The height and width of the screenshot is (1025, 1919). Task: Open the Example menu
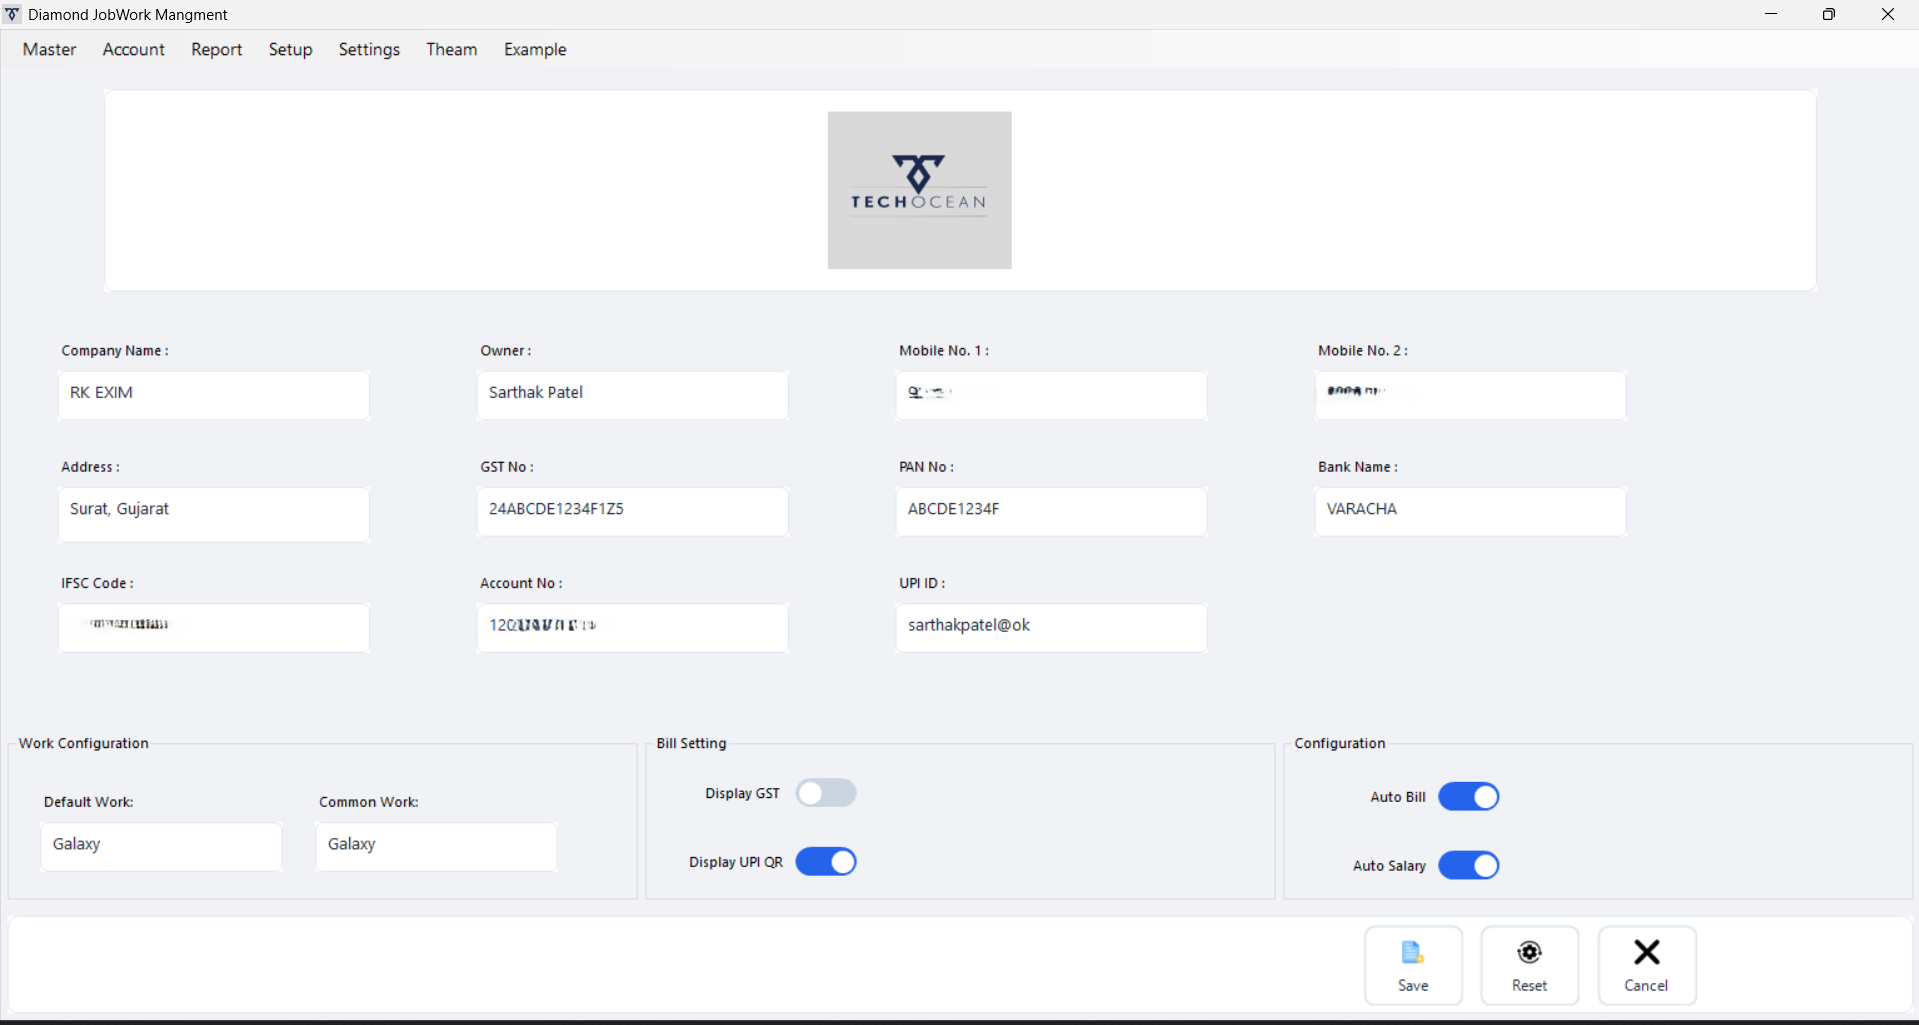[535, 49]
